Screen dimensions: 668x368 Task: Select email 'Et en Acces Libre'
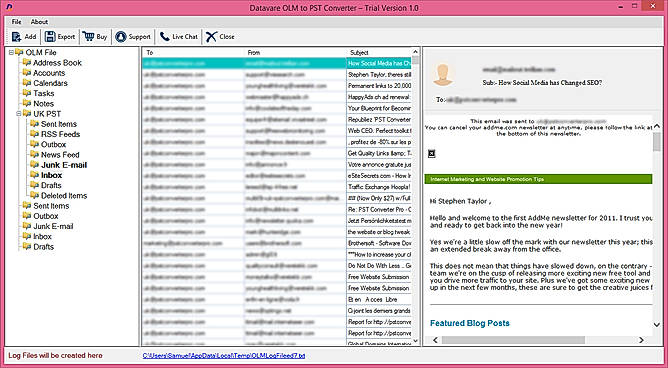[x=277, y=299]
